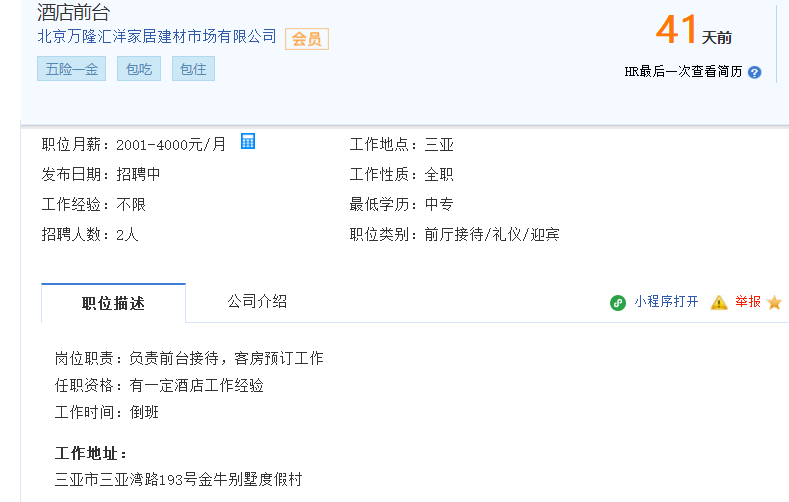Select the 五险一金 benefit tag
The width and height of the screenshot is (789, 502).
71,69
